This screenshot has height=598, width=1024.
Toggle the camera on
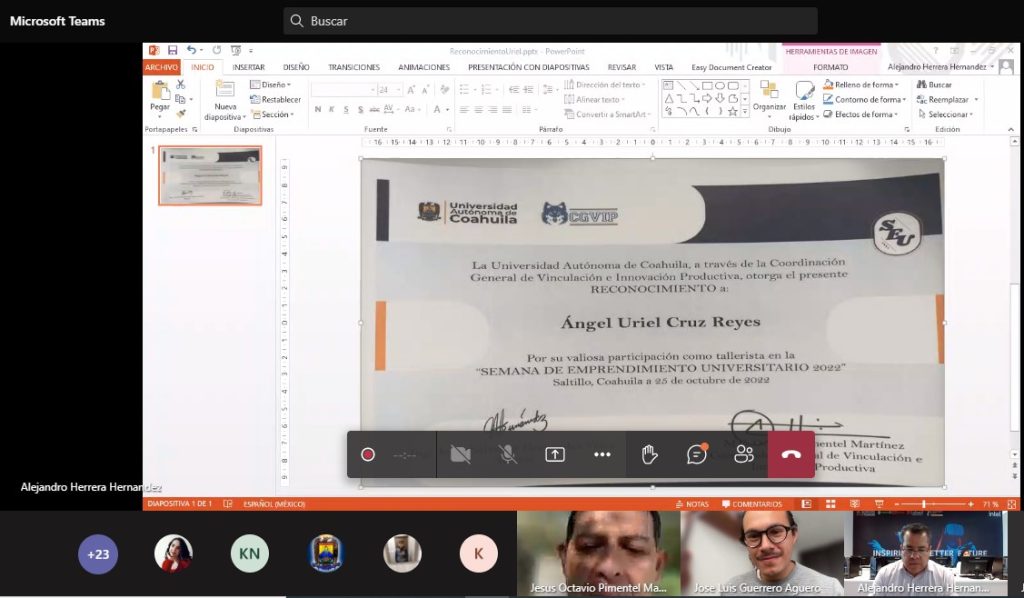pos(460,454)
